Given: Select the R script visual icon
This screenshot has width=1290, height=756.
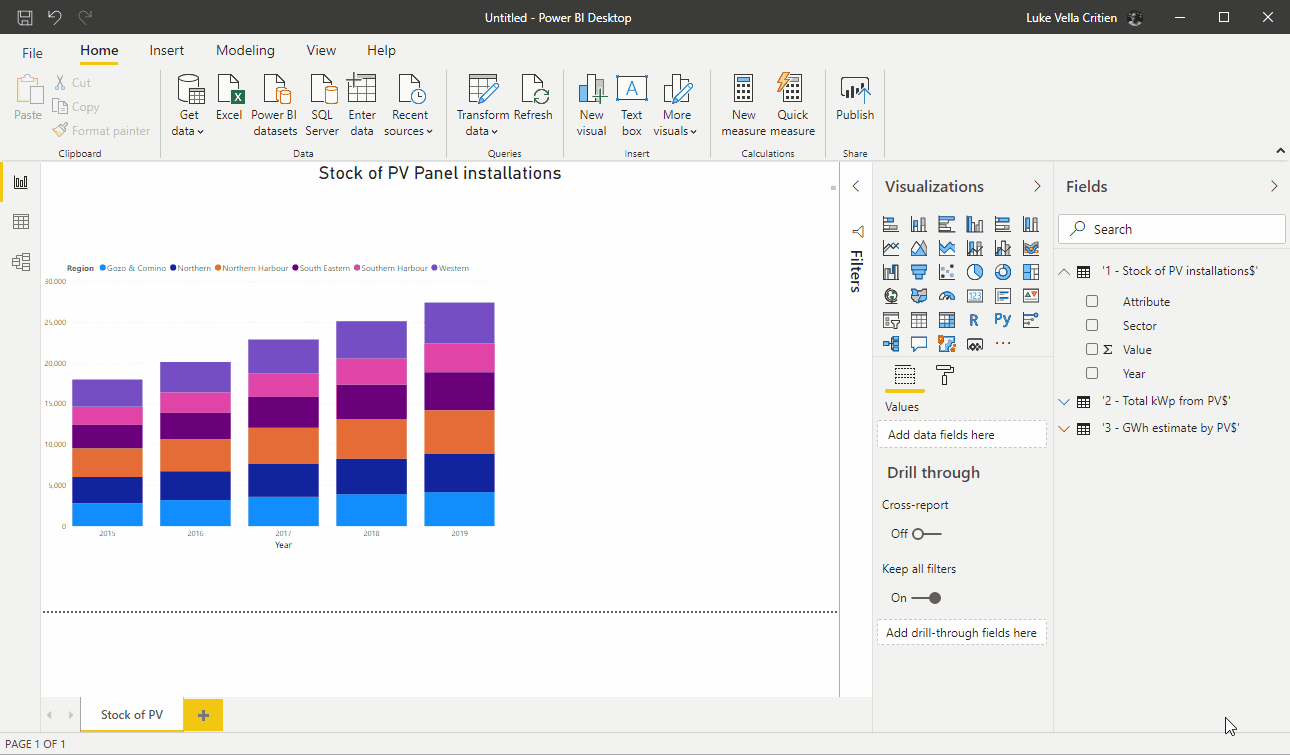Looking at the screenshot, I should point(974,320).
